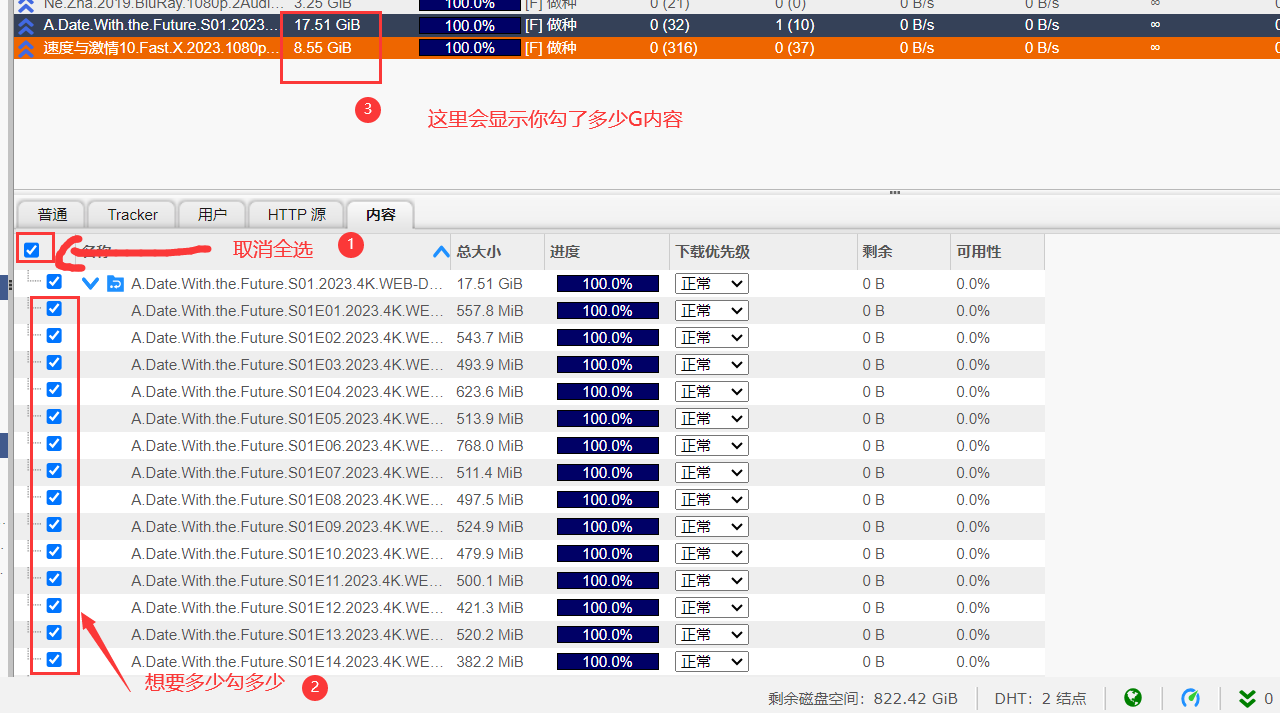1280x713 pixels.
Task: Select the A.Date.With.the.Future.S01.2023 torrent row
Action: tap(646, 25)
